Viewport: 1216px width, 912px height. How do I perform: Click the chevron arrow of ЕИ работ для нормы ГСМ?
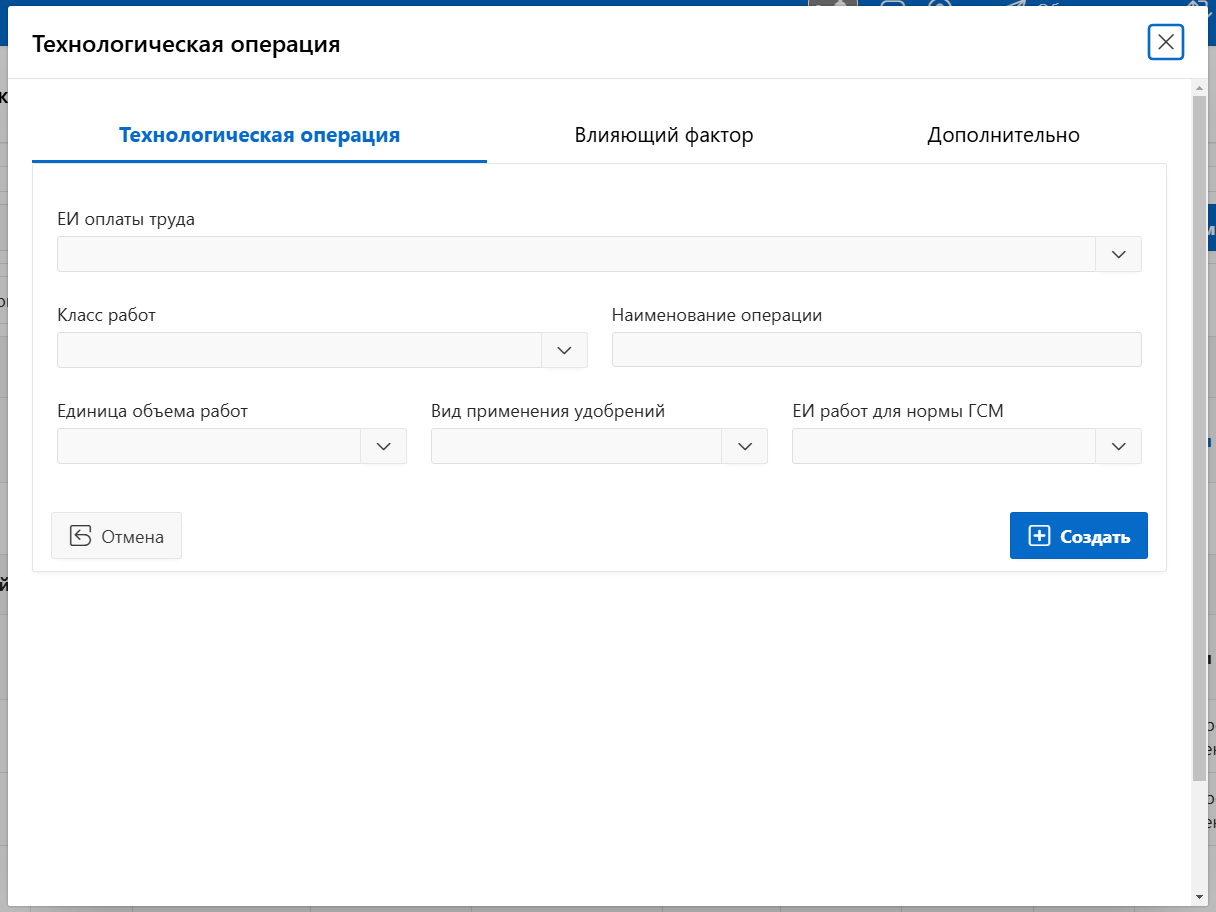[x=1118, y=446]
